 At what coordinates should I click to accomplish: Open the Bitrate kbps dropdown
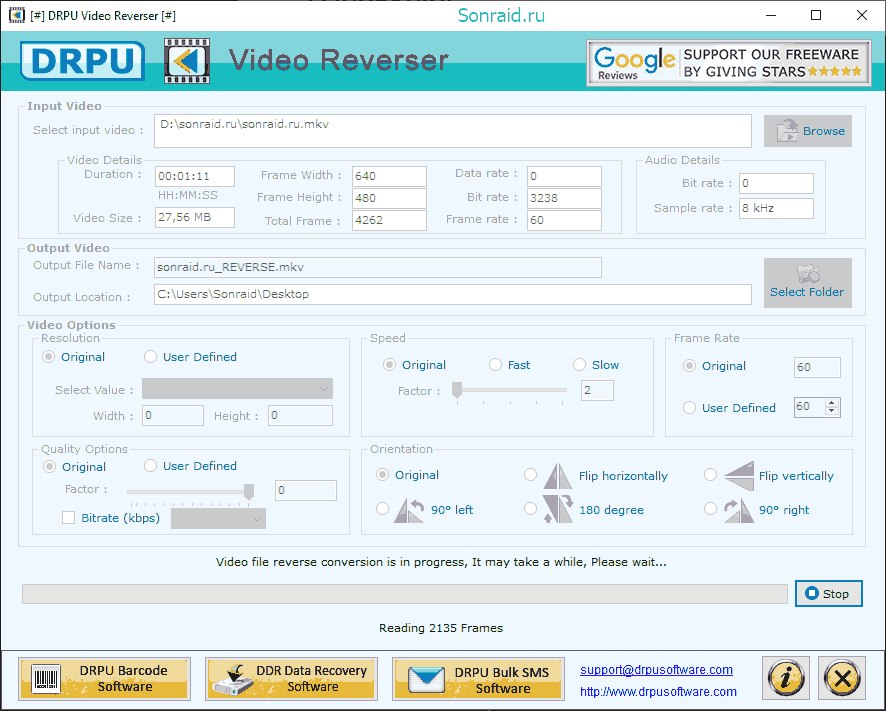218,518
